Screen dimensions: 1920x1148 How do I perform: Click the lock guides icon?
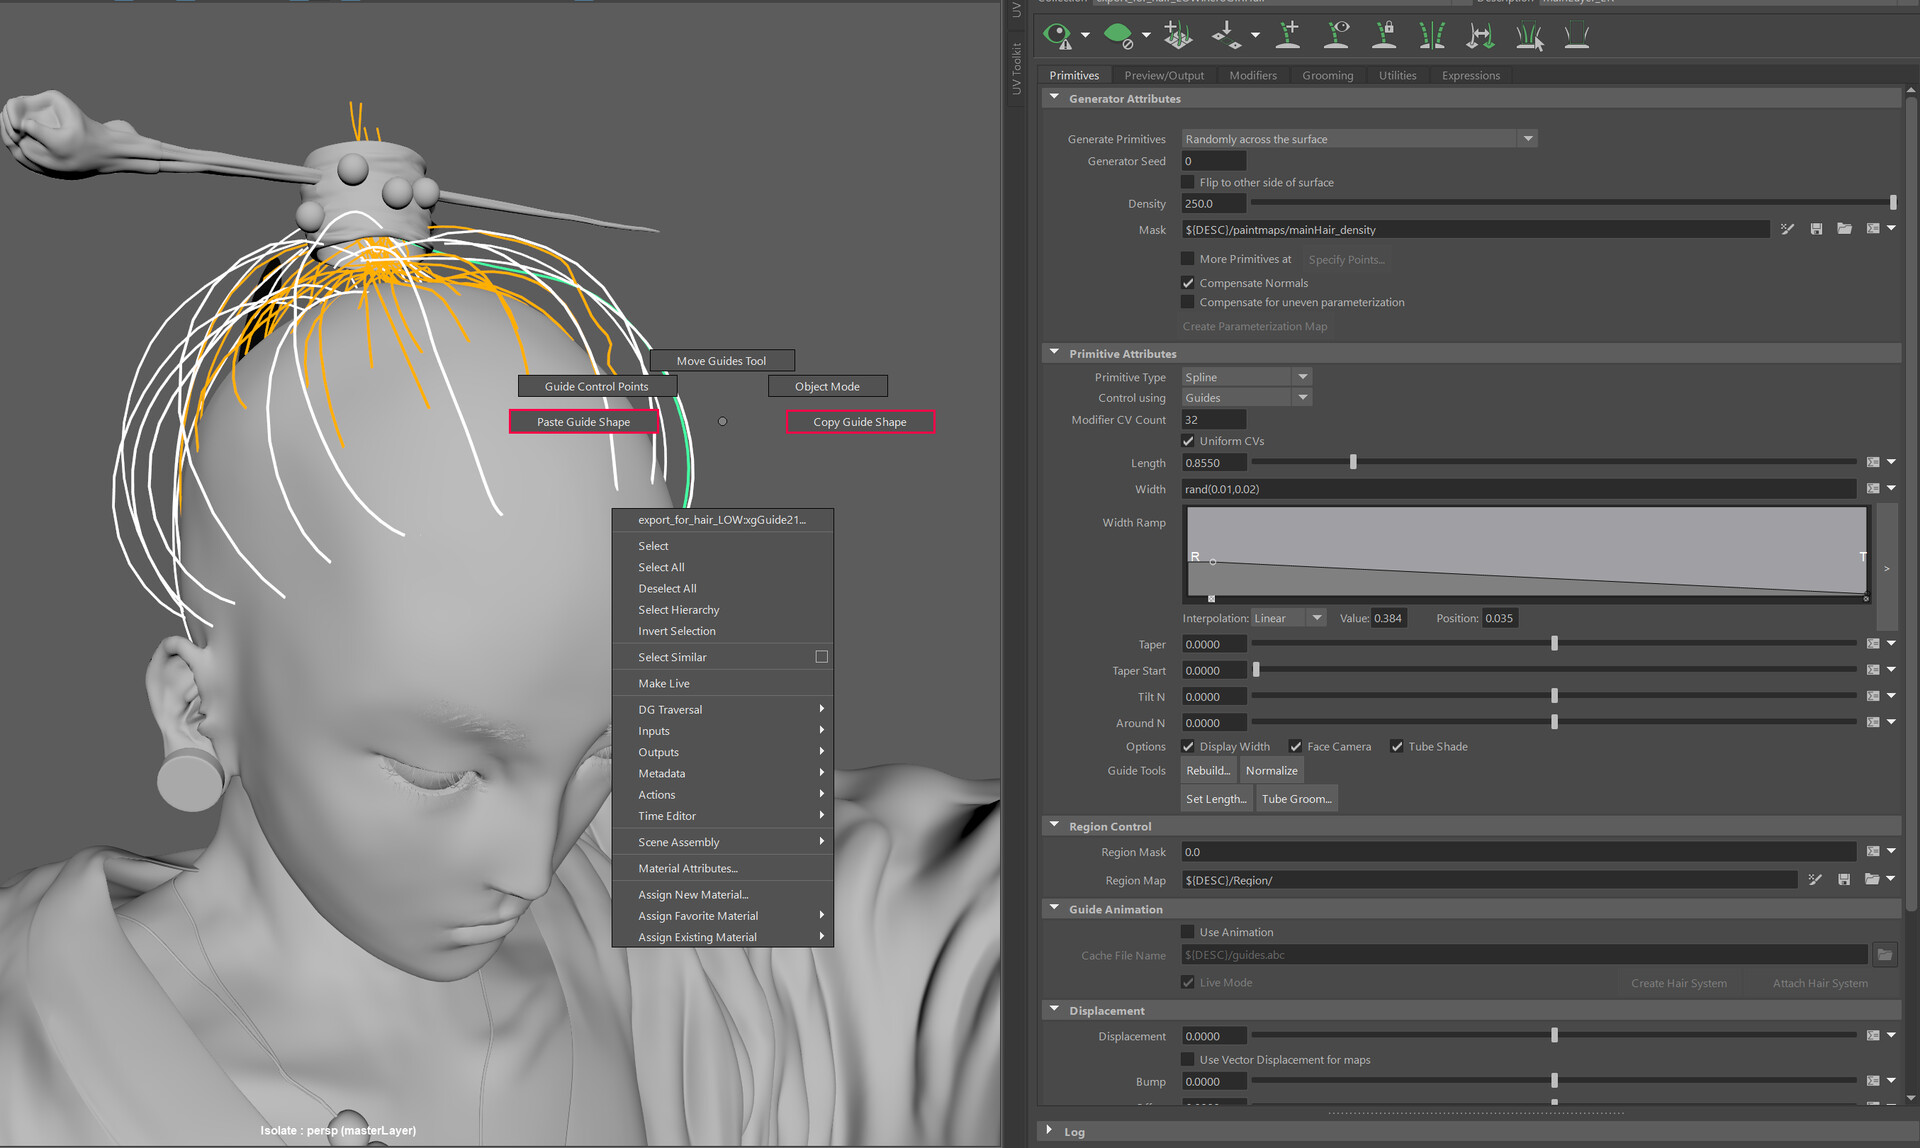point(1385,35)
